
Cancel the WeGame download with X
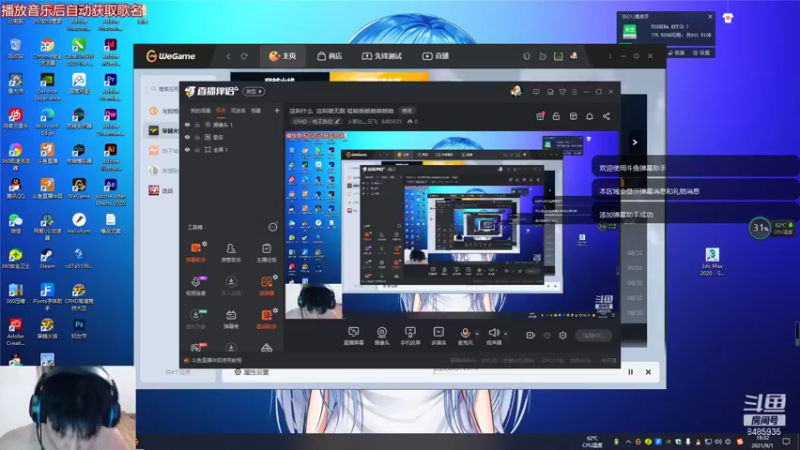pos(648,372)
